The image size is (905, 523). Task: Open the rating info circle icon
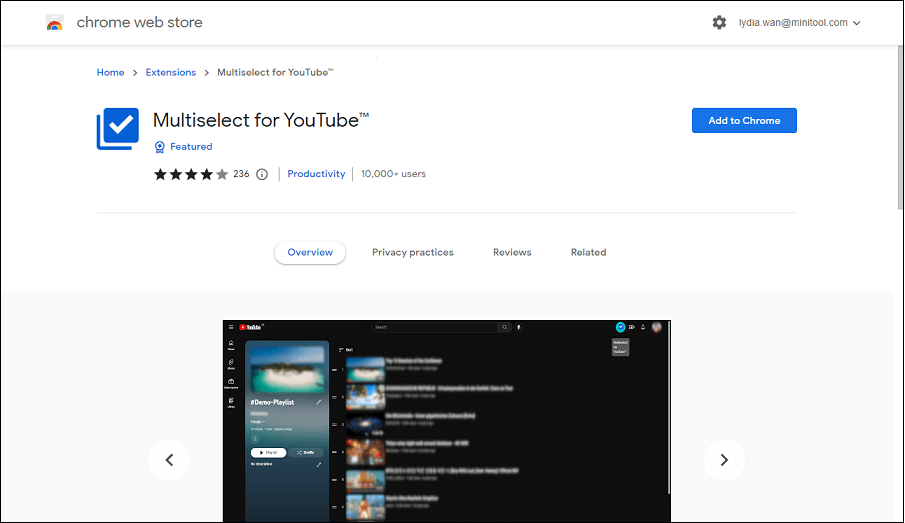(x=262, y=174)
